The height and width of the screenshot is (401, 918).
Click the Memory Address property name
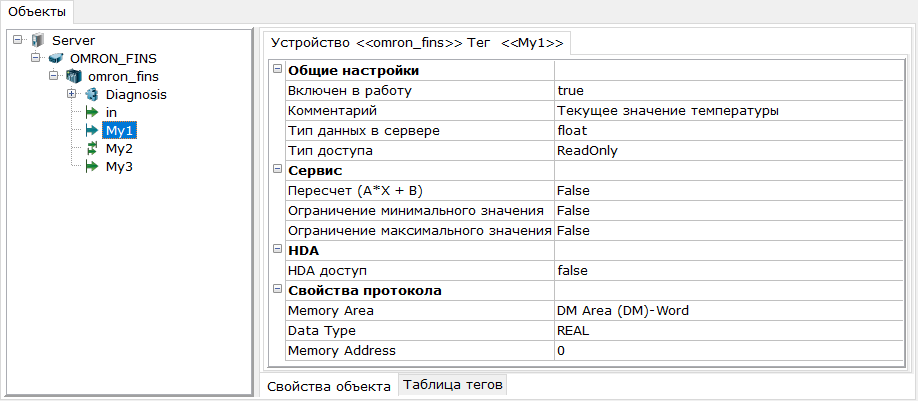[x=342, y=350]
